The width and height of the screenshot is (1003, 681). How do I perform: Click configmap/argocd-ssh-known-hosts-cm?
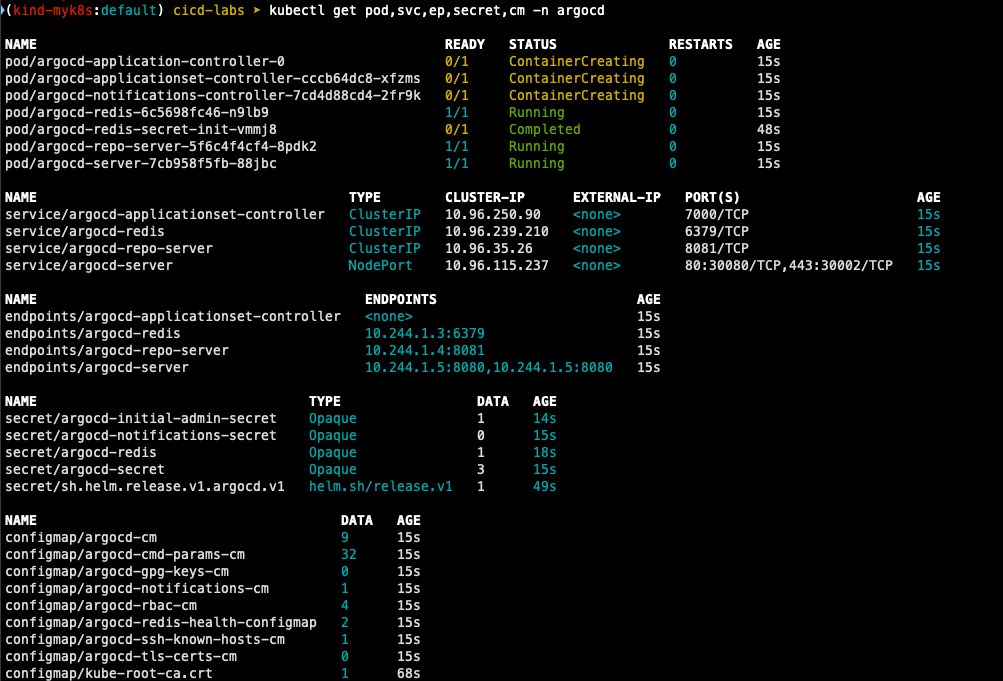coord(145,639)
